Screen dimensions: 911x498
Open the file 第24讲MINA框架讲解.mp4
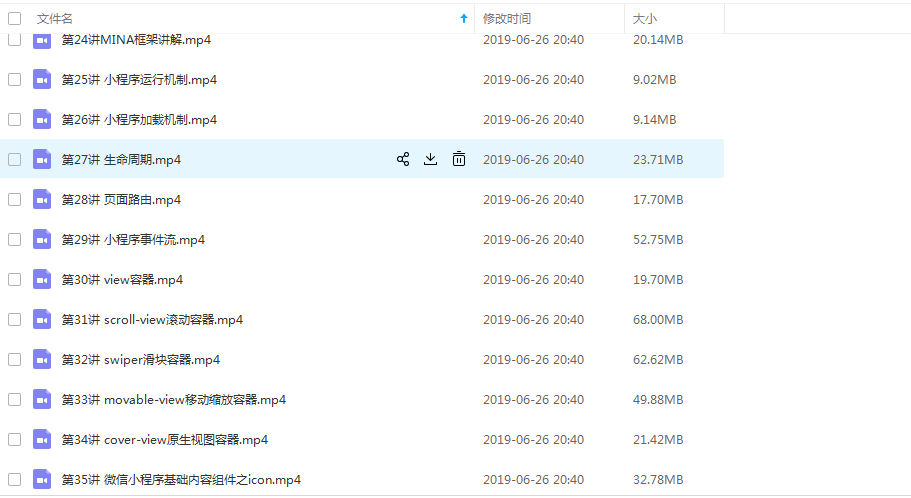click(x=136, y=40)
